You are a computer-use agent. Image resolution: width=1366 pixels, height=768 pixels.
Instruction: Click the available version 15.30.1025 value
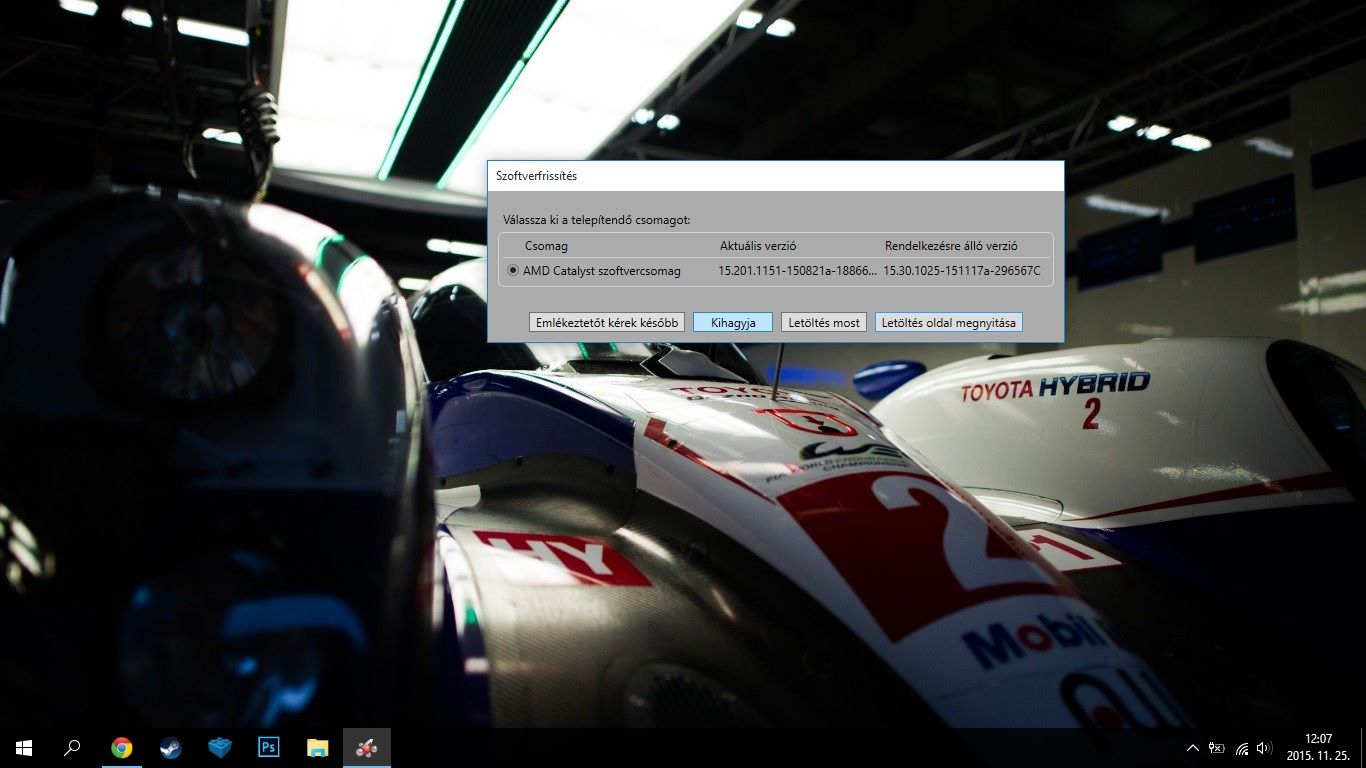point(962,270)
